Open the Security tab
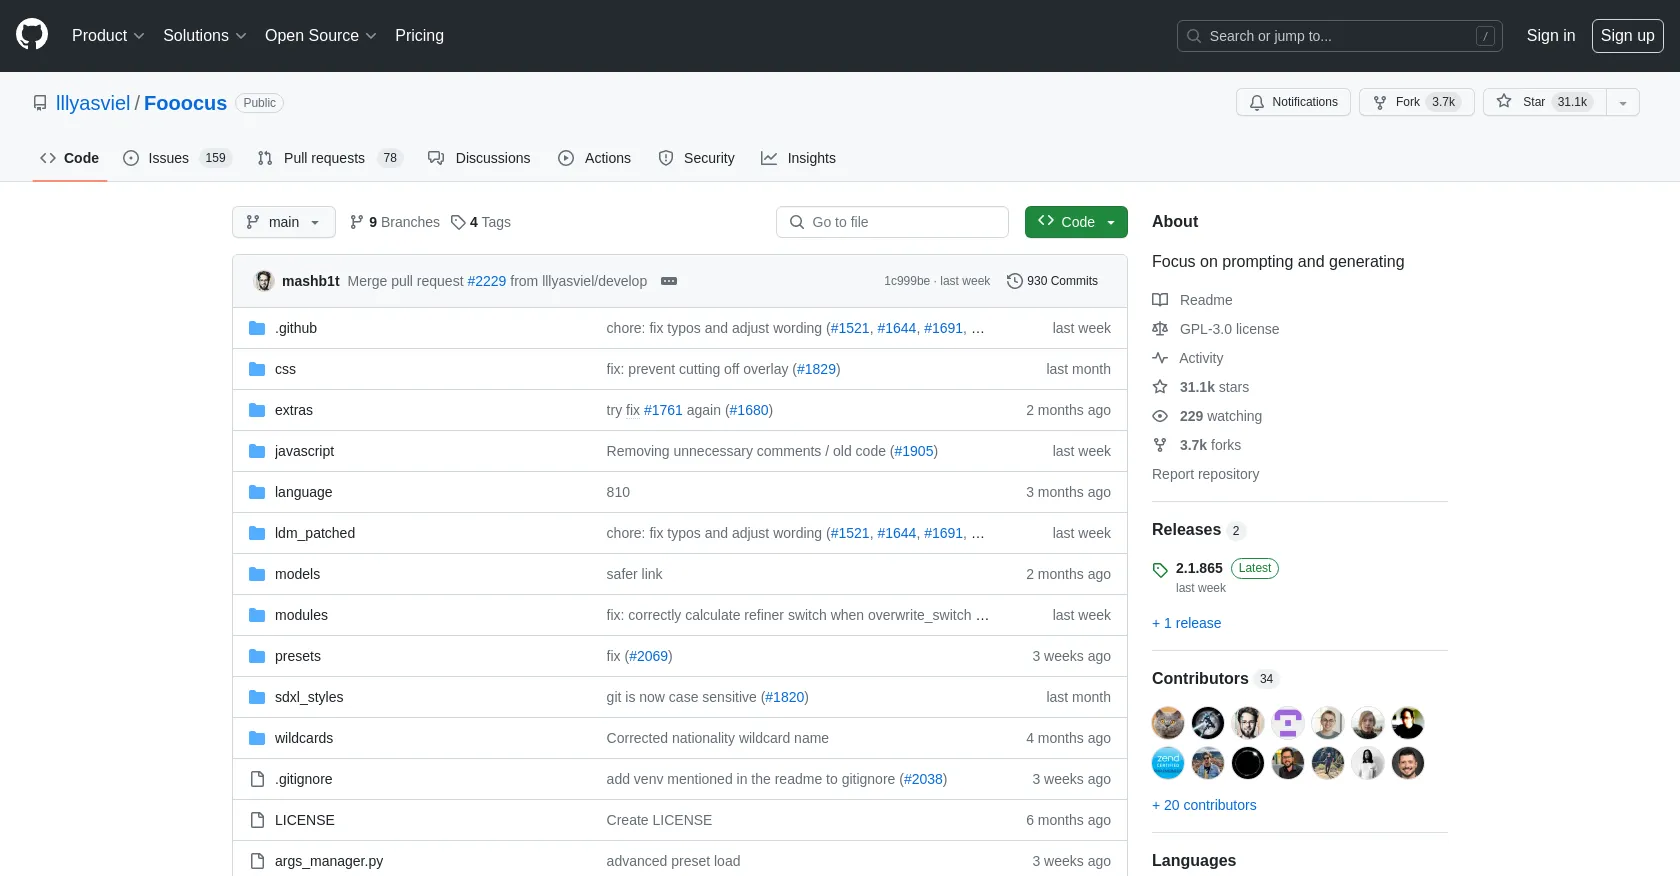This screenshot has width=1680, height=876. (696, 158)
